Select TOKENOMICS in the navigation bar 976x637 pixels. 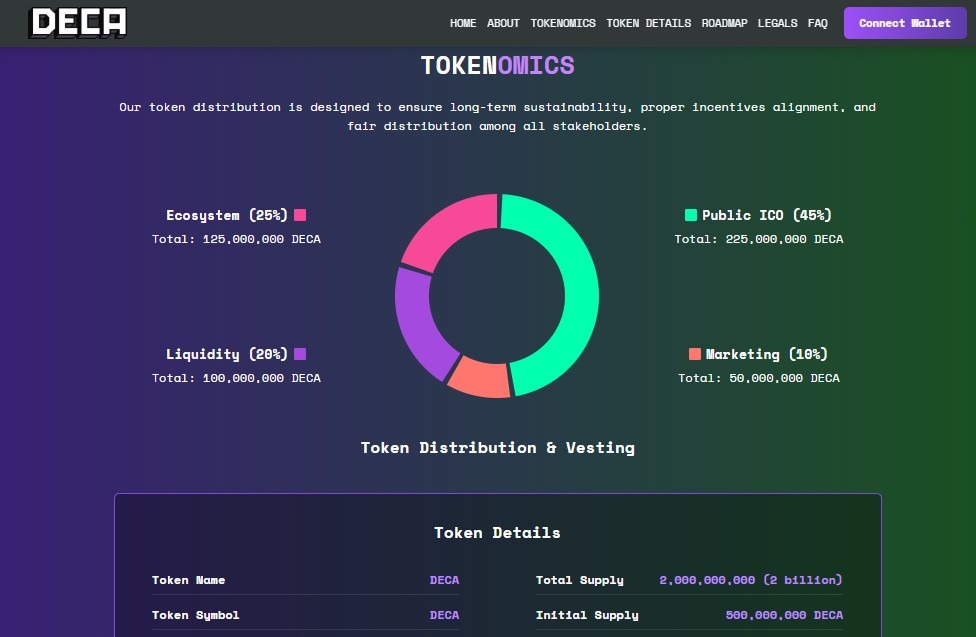point(563,23)
